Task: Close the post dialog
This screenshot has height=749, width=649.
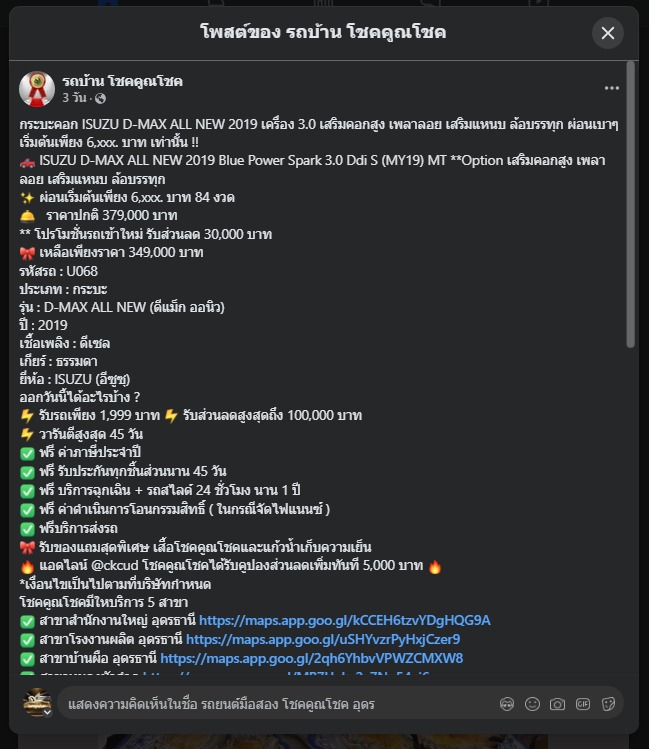Action: point(607,33)
